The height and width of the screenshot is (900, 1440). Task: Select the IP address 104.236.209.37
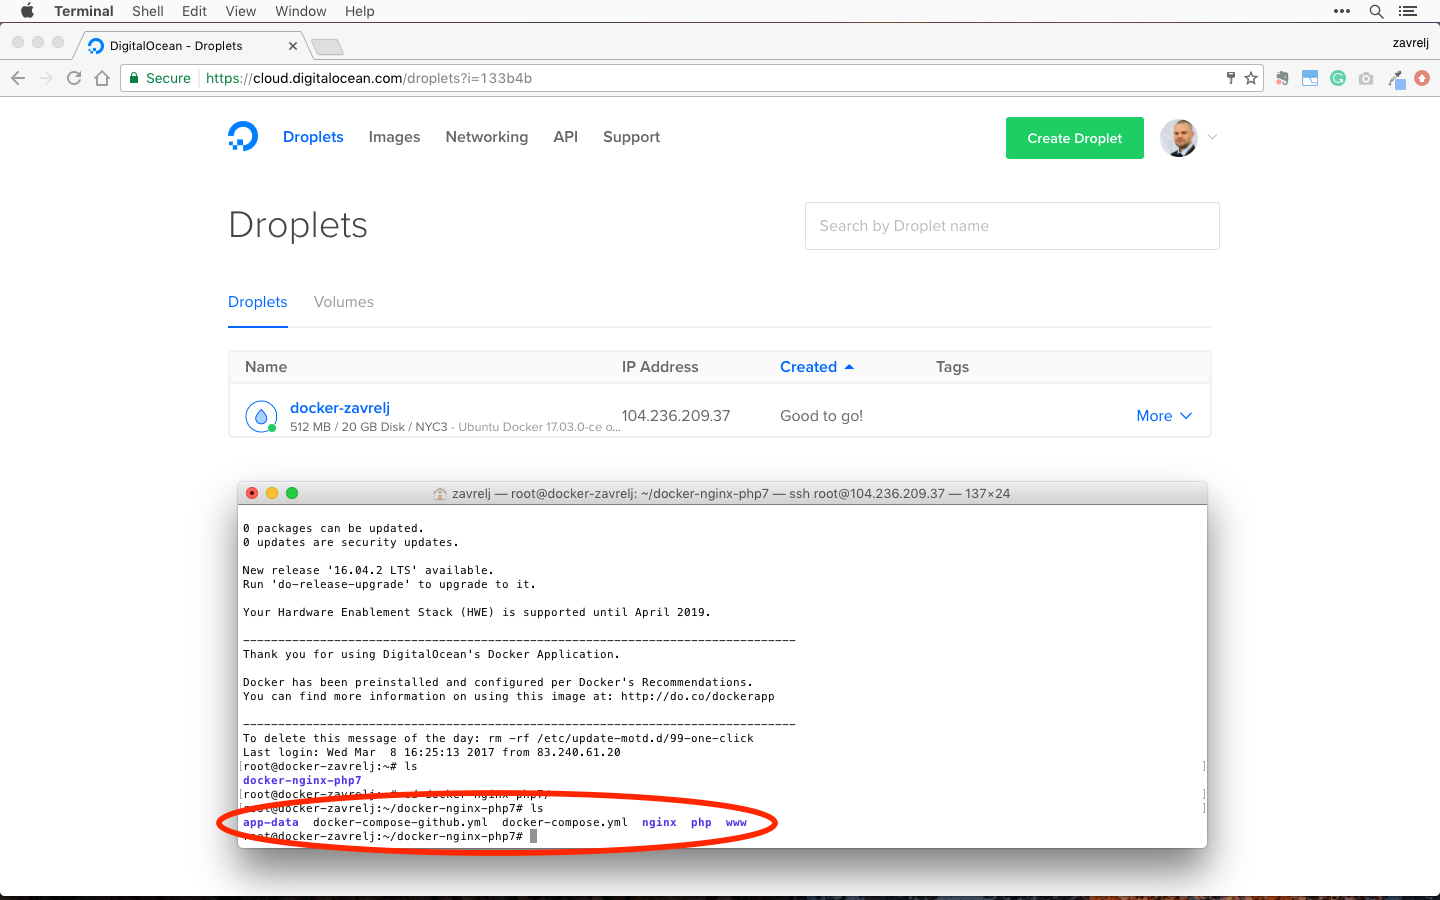[676, 416]
